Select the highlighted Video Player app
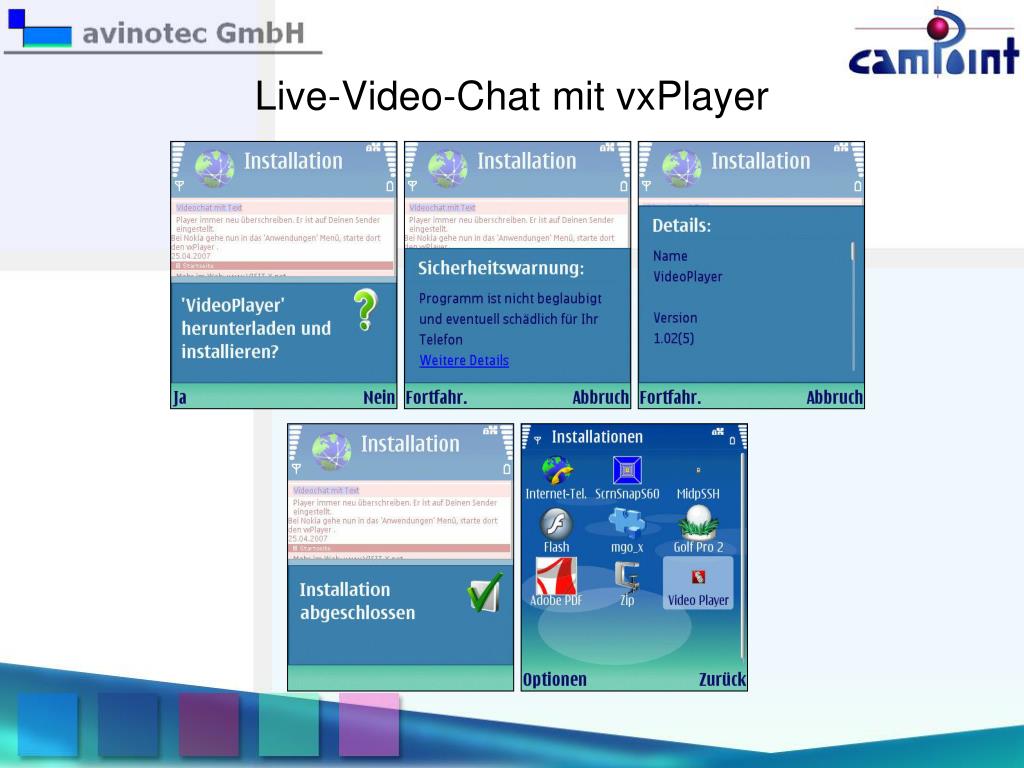1024x768 pixels. click(x=698, y=583)
